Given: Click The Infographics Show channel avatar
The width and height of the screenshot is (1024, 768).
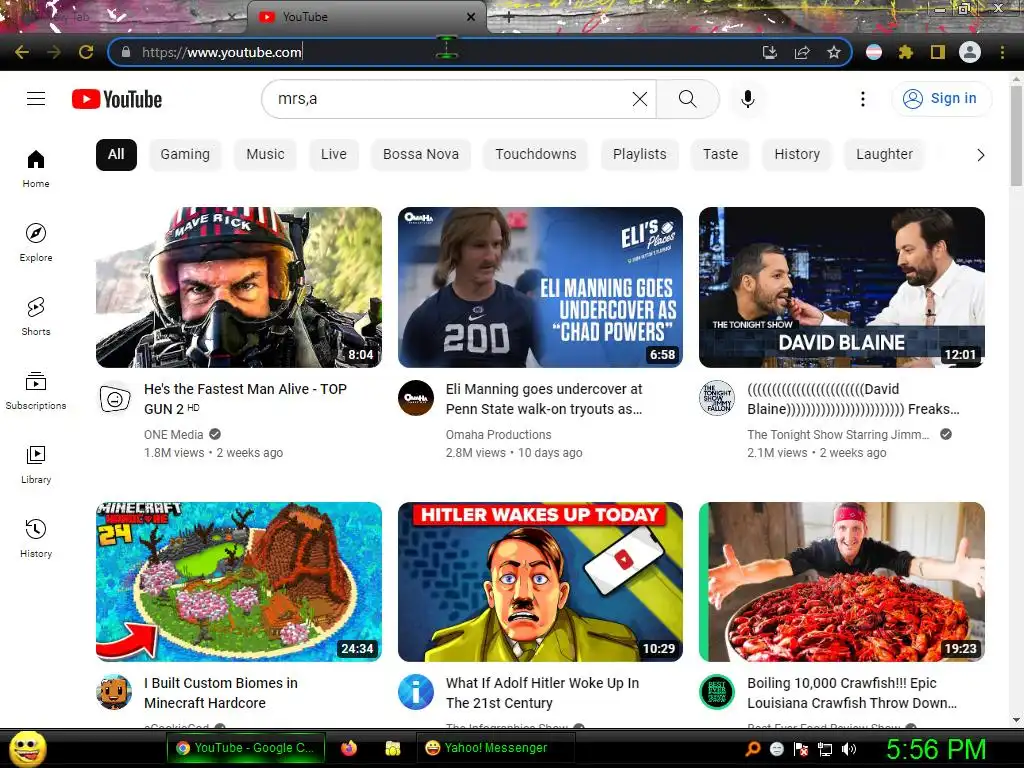Looking at the screenshot, I should pos(416,692).
